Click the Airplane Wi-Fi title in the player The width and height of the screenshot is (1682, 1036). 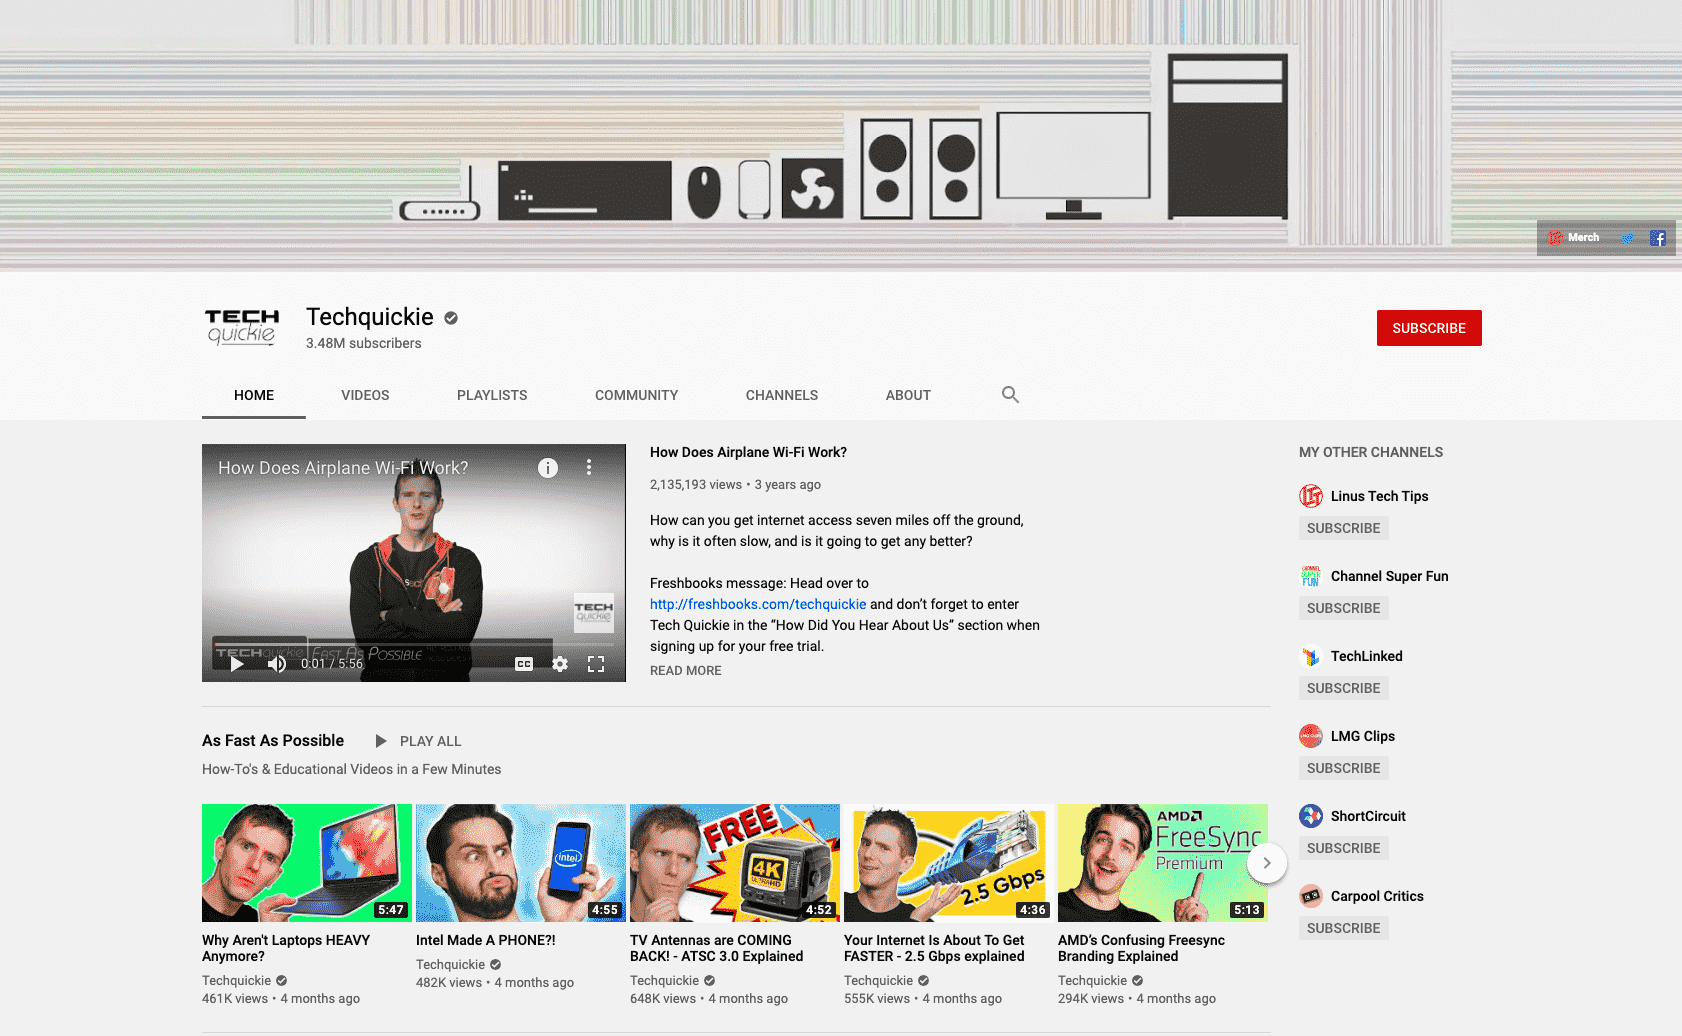pos(343,468)
